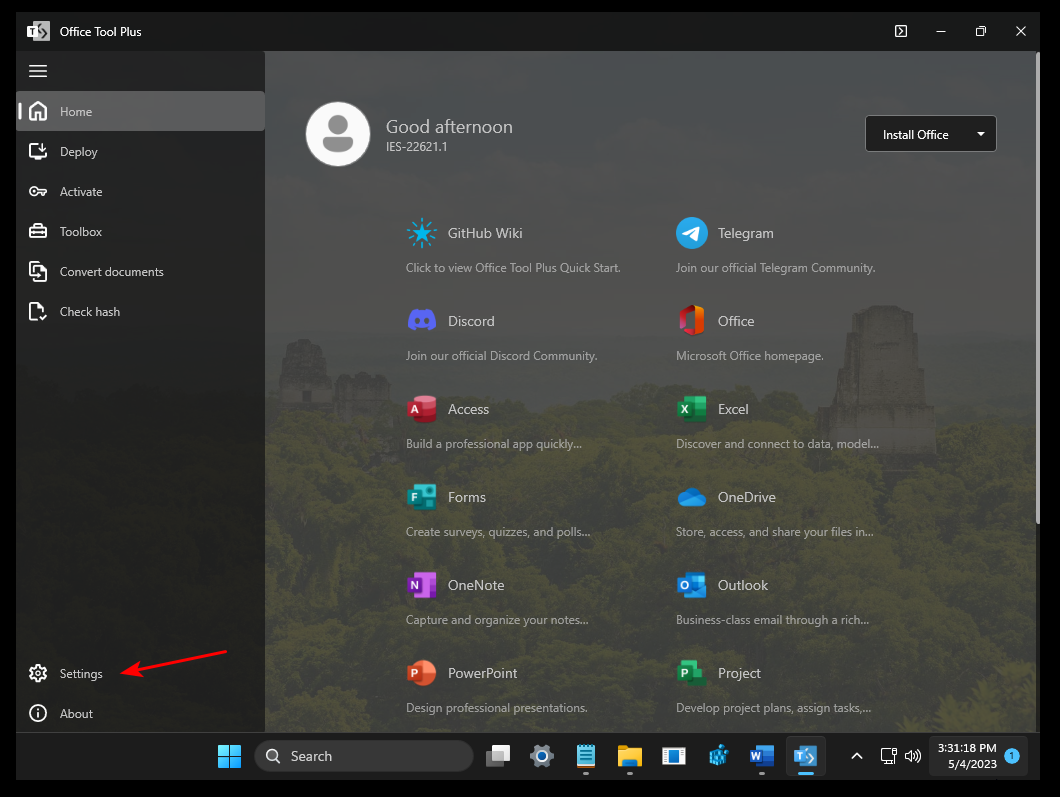Viewport: 1060px width, 797px height.
Task: Click the GitHub Wiki icon
Action: pos(422,233)
